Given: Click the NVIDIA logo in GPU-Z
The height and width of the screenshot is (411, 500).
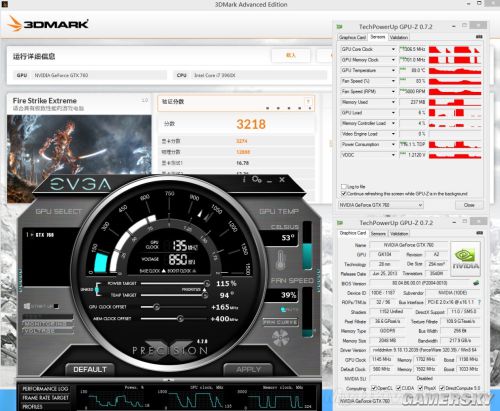Looking at the screenshot, I should (x=466, y=259).
